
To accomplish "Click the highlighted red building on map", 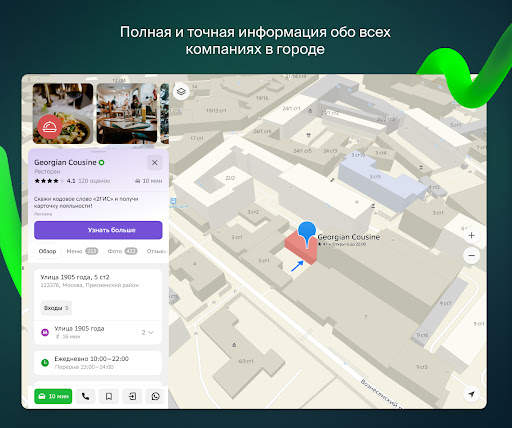I will click(300, 248).
